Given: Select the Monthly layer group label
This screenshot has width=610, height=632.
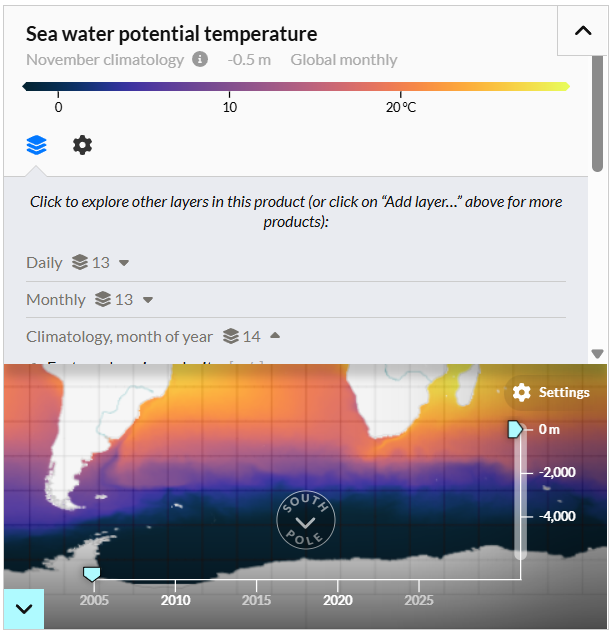Looking at the screenshot, I should point(56,299).
